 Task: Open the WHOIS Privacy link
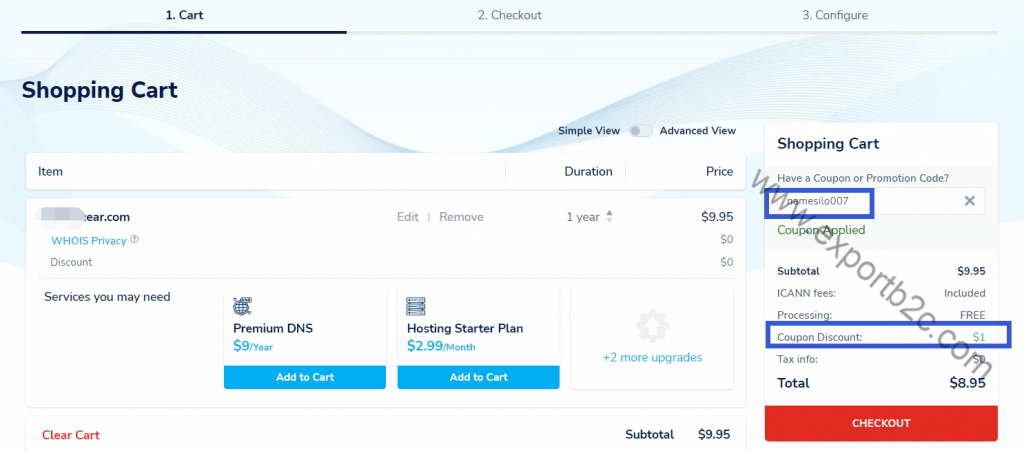pyautogui.click(x=88, y=240)
